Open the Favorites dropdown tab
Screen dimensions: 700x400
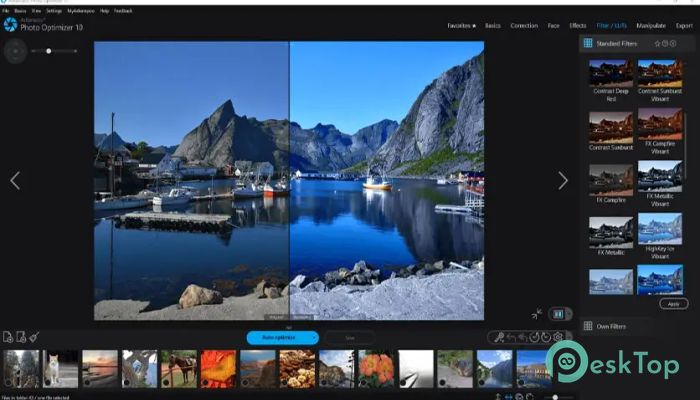[x=461, y=26]
